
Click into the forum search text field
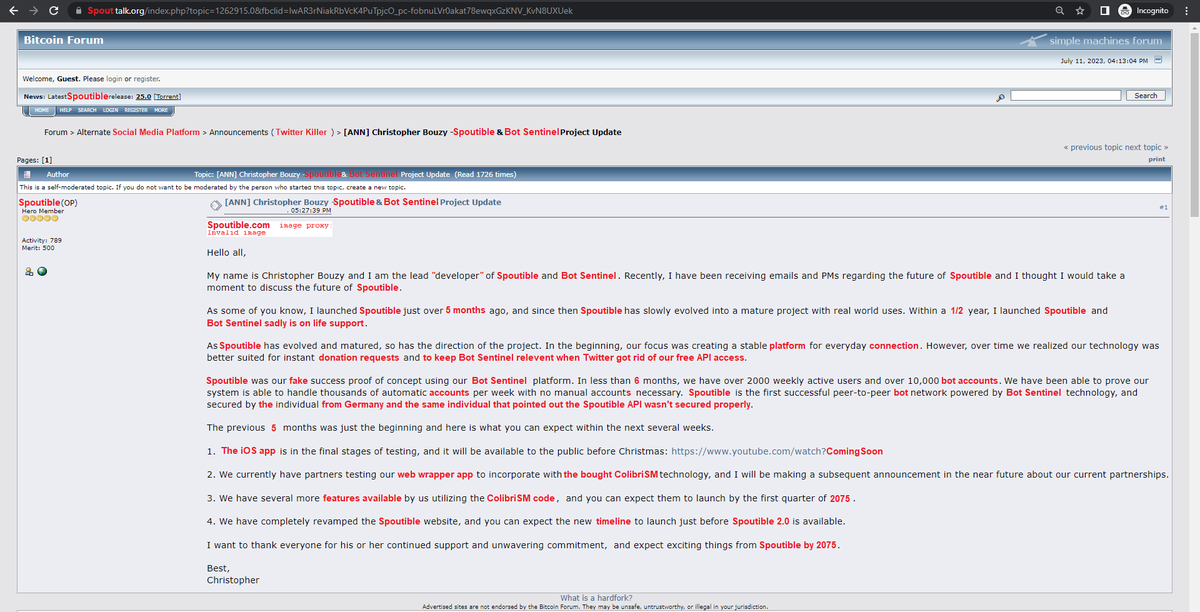[1065, 95]
